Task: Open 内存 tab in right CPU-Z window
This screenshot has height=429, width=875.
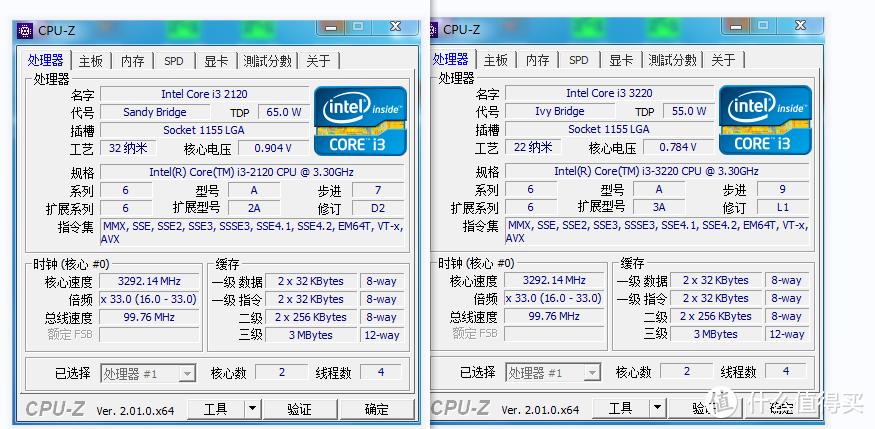Action: [x=538, y=60]
